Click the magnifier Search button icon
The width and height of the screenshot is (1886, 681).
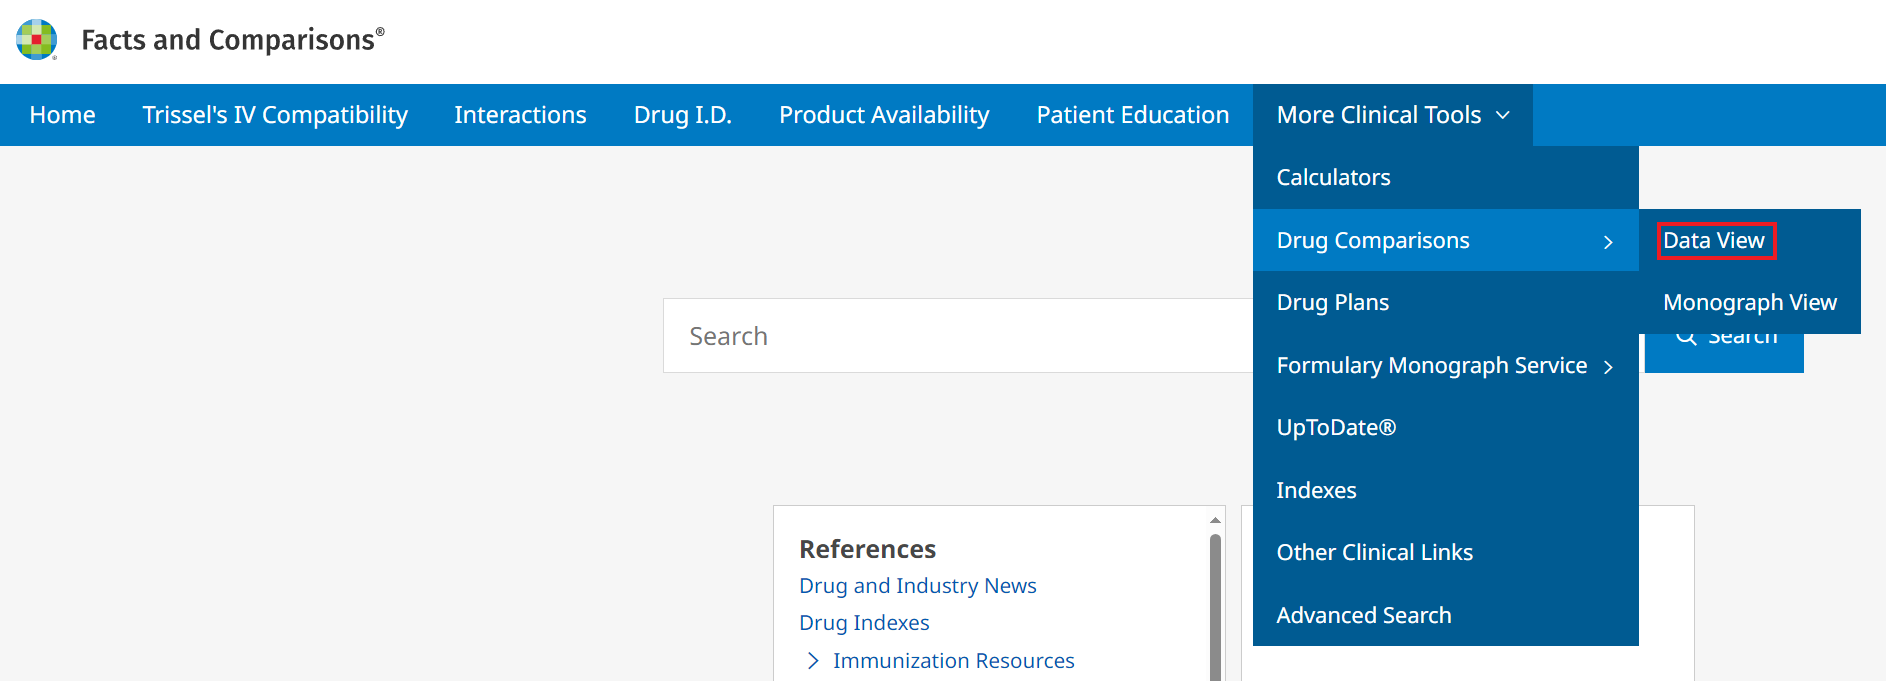(1686, 338)
